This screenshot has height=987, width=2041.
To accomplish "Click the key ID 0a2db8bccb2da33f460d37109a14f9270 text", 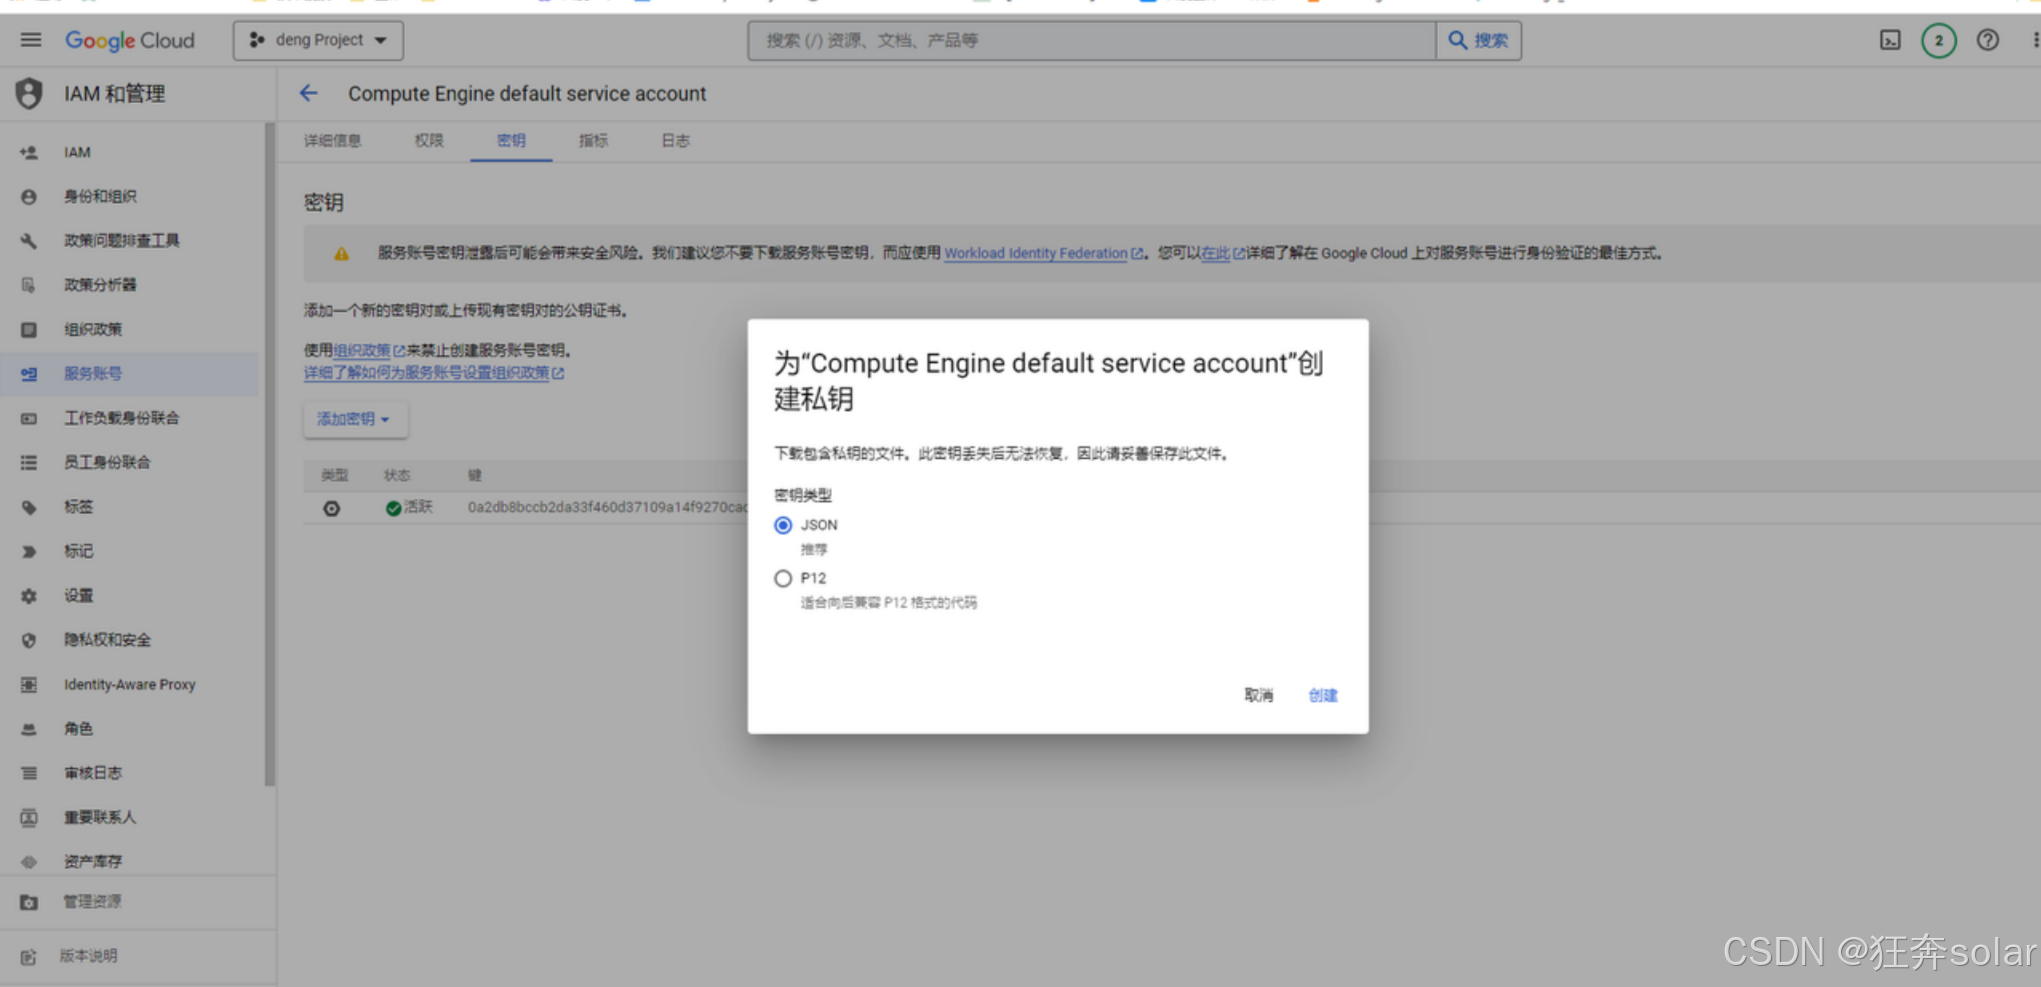I will 607,508.
